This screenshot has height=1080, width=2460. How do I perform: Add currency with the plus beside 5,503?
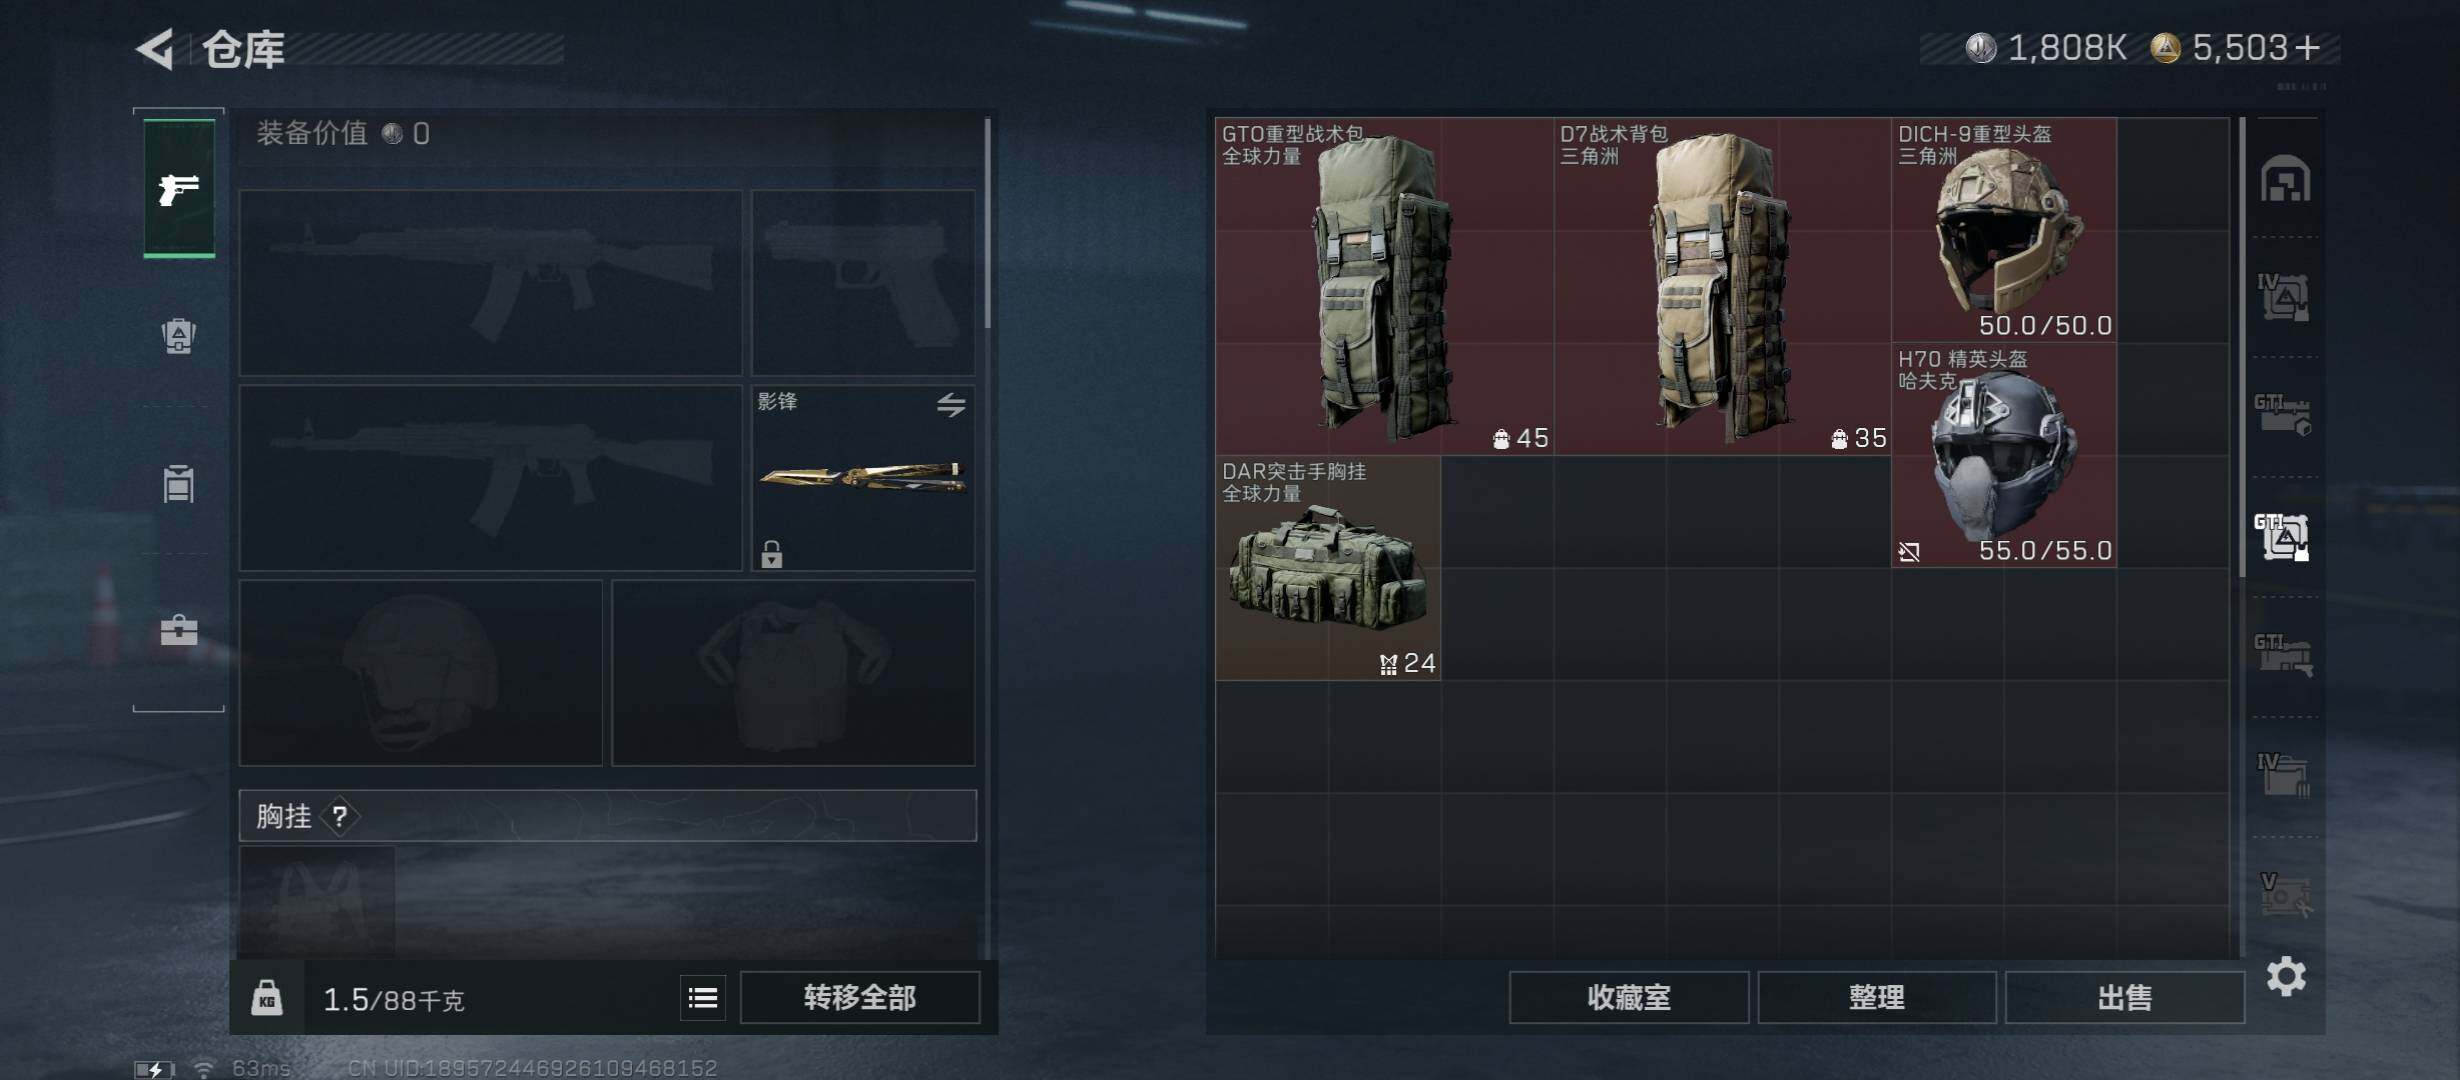(x=2307, y=48)
